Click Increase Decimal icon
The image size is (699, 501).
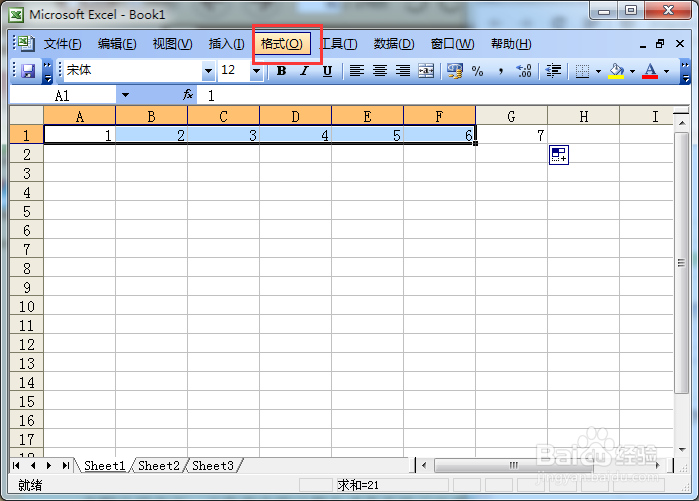[524, 71]
